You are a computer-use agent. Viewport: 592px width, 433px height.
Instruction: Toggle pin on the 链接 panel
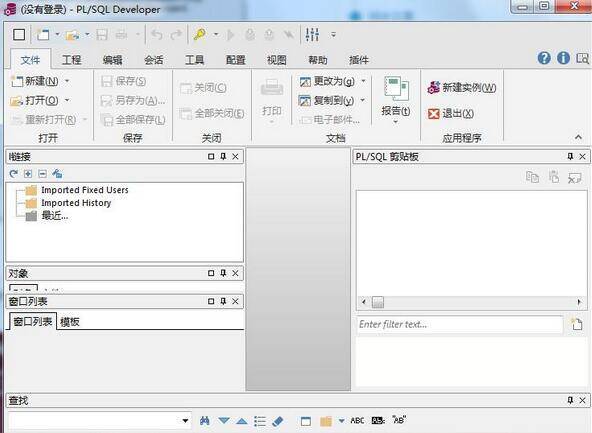click(223, 156)
